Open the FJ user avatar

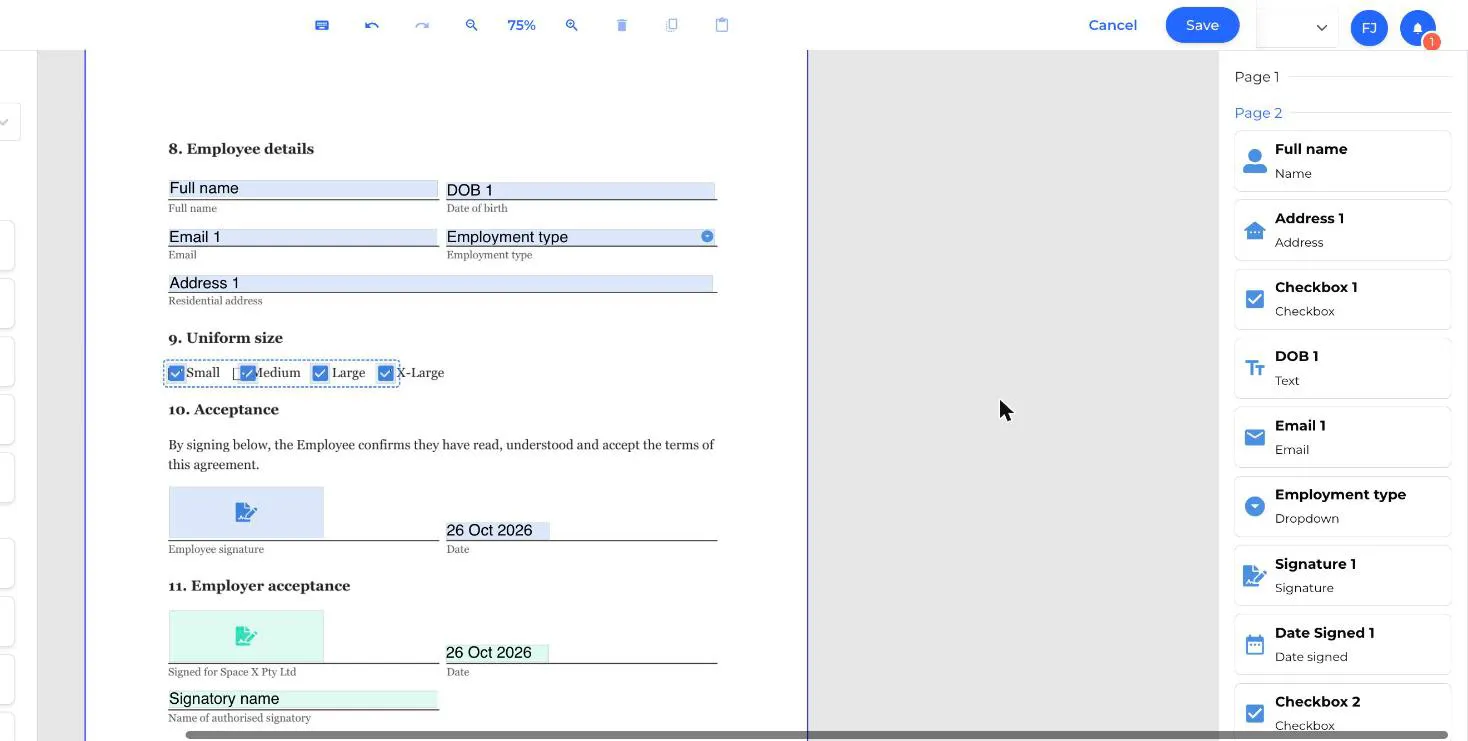[x=1369, y=27]
